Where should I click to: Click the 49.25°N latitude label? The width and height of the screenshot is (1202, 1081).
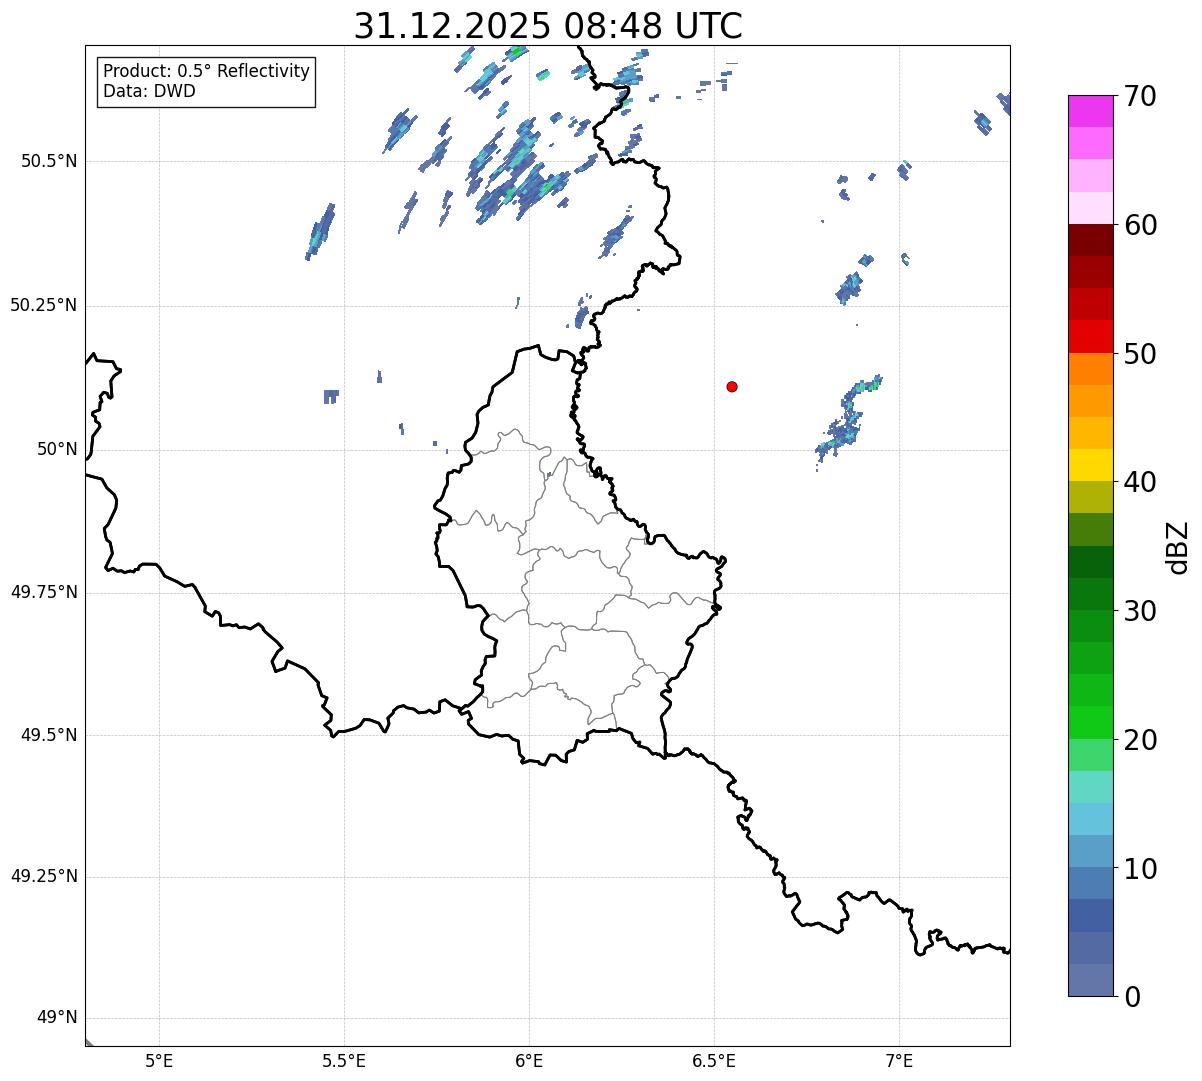click(x=44, y=876)
